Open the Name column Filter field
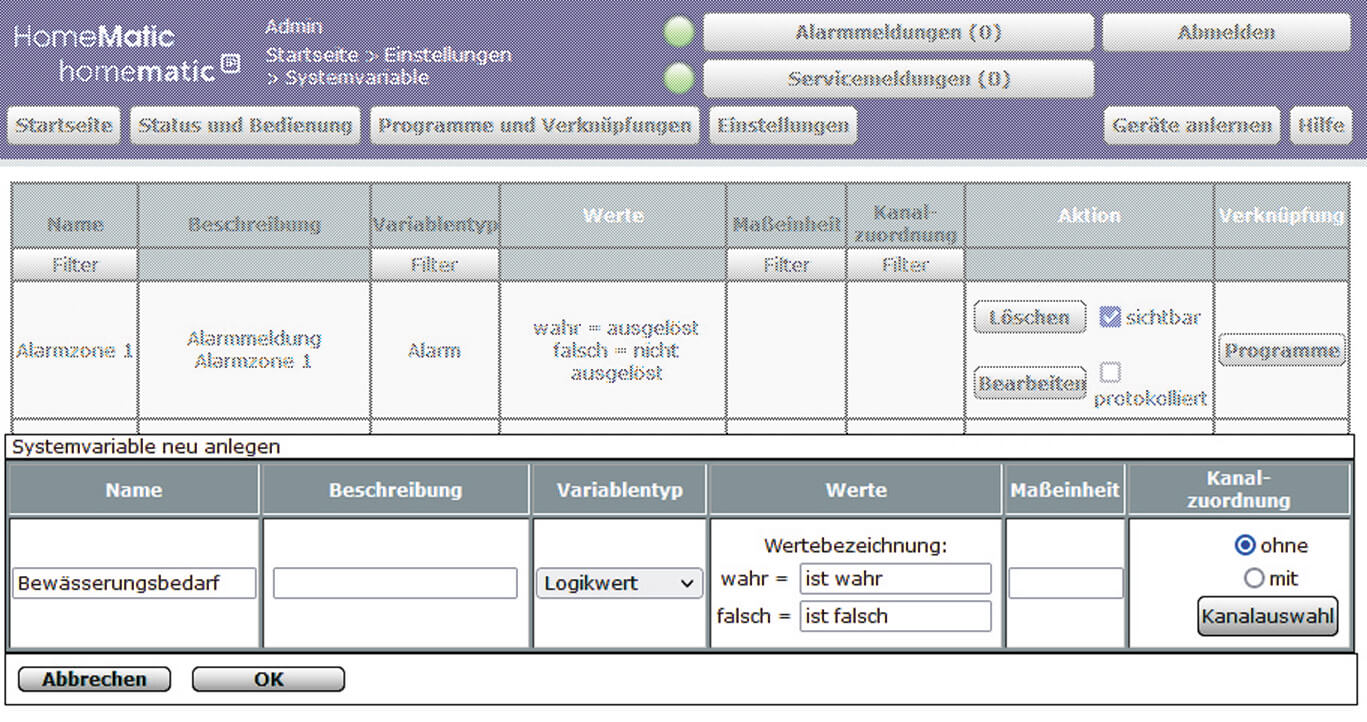 click(74, 264)
